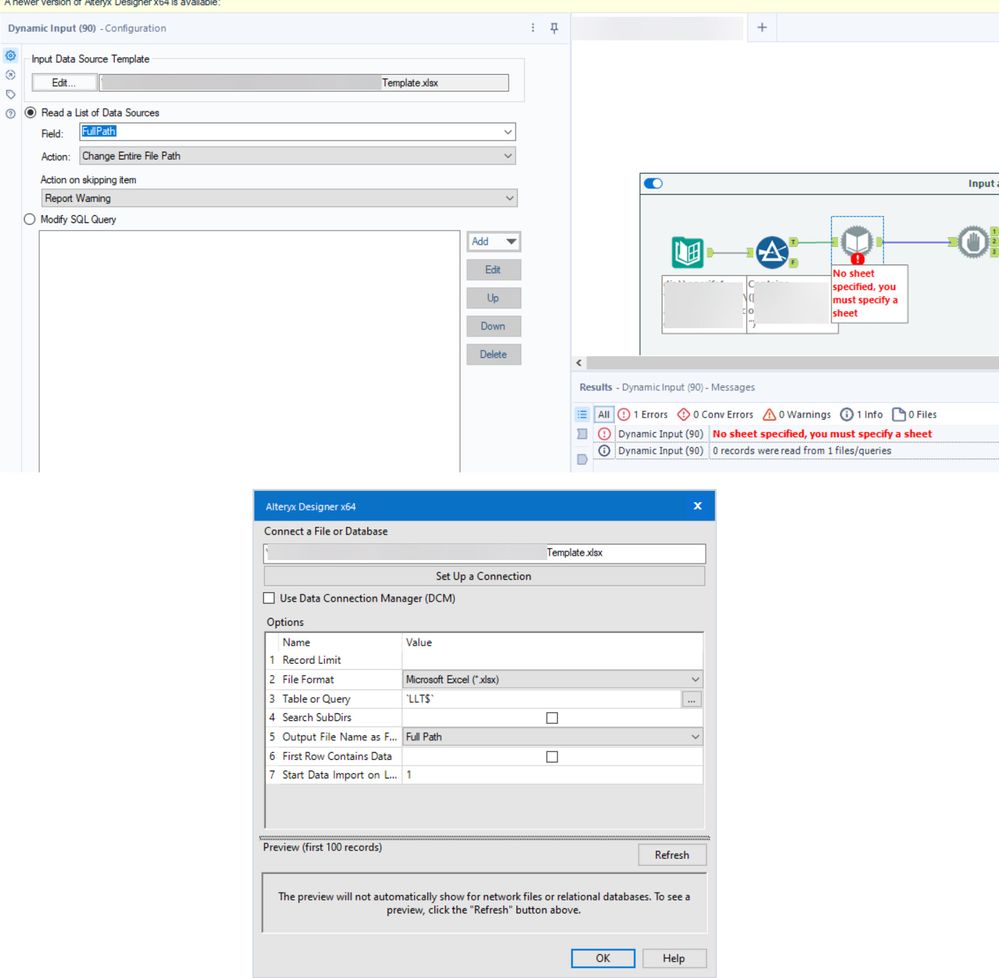The image size is (999, 978).
Task: Click the info icon on second message row
Action: click(604, 450)
